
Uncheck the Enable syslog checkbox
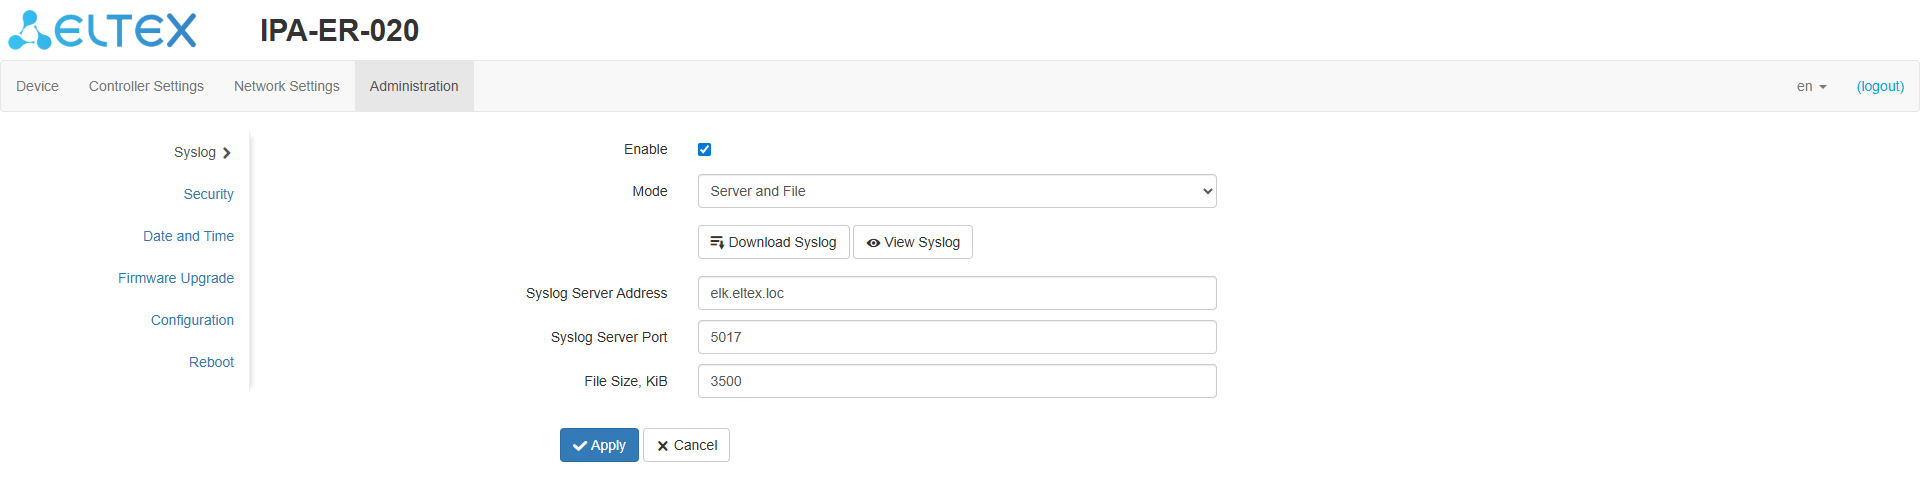704,149
